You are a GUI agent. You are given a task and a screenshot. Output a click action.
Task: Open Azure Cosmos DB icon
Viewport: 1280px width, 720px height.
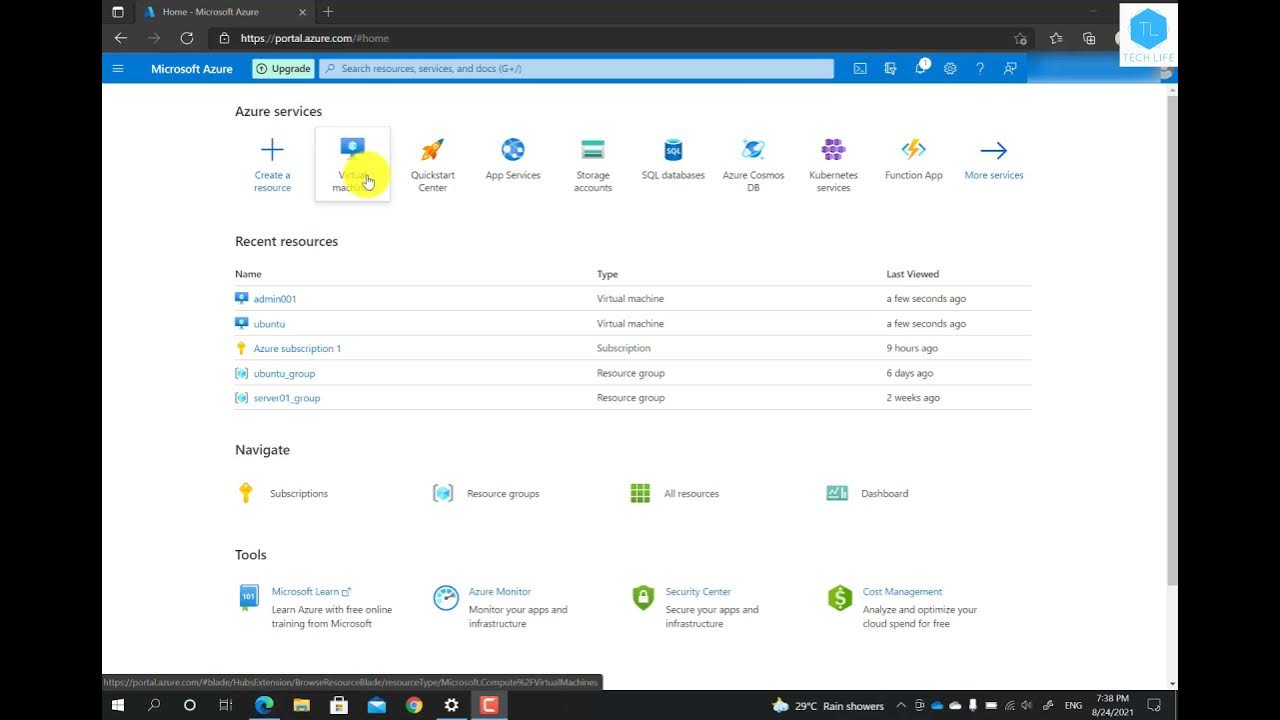coord(753,150)
